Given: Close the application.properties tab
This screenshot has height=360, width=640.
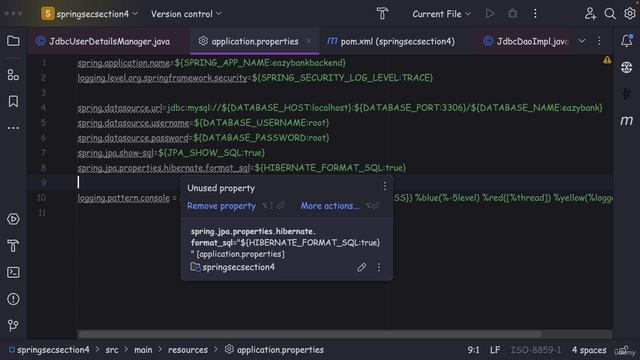Looking at the screenshot, I should (309, 41).
